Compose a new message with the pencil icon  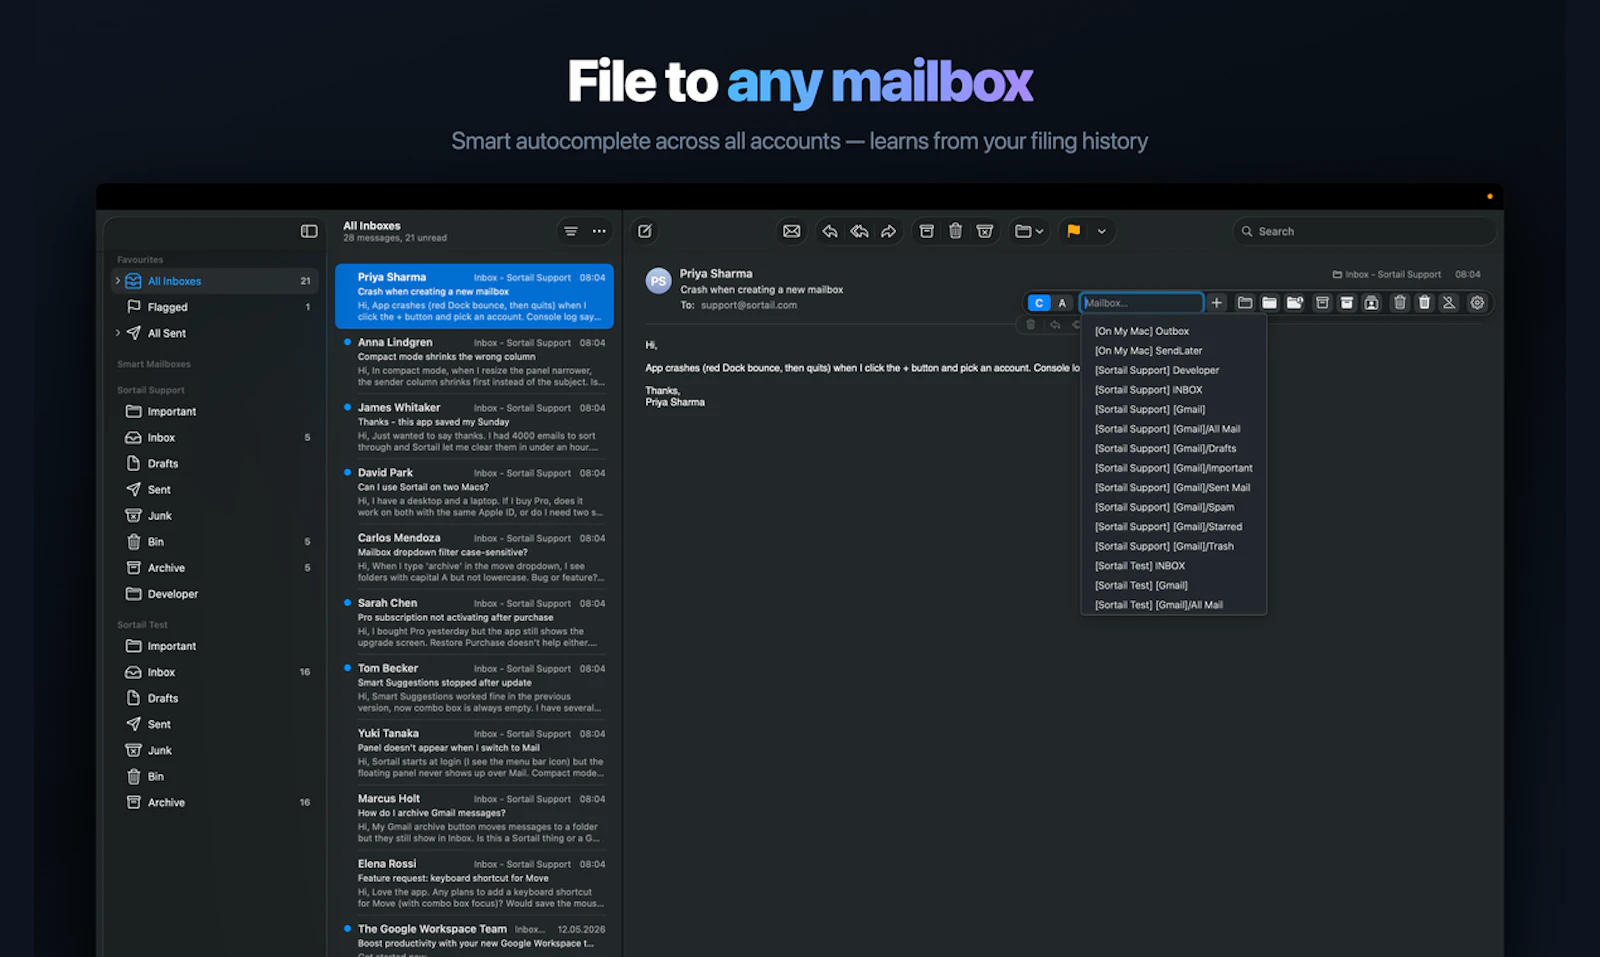[x=645, y=231]
